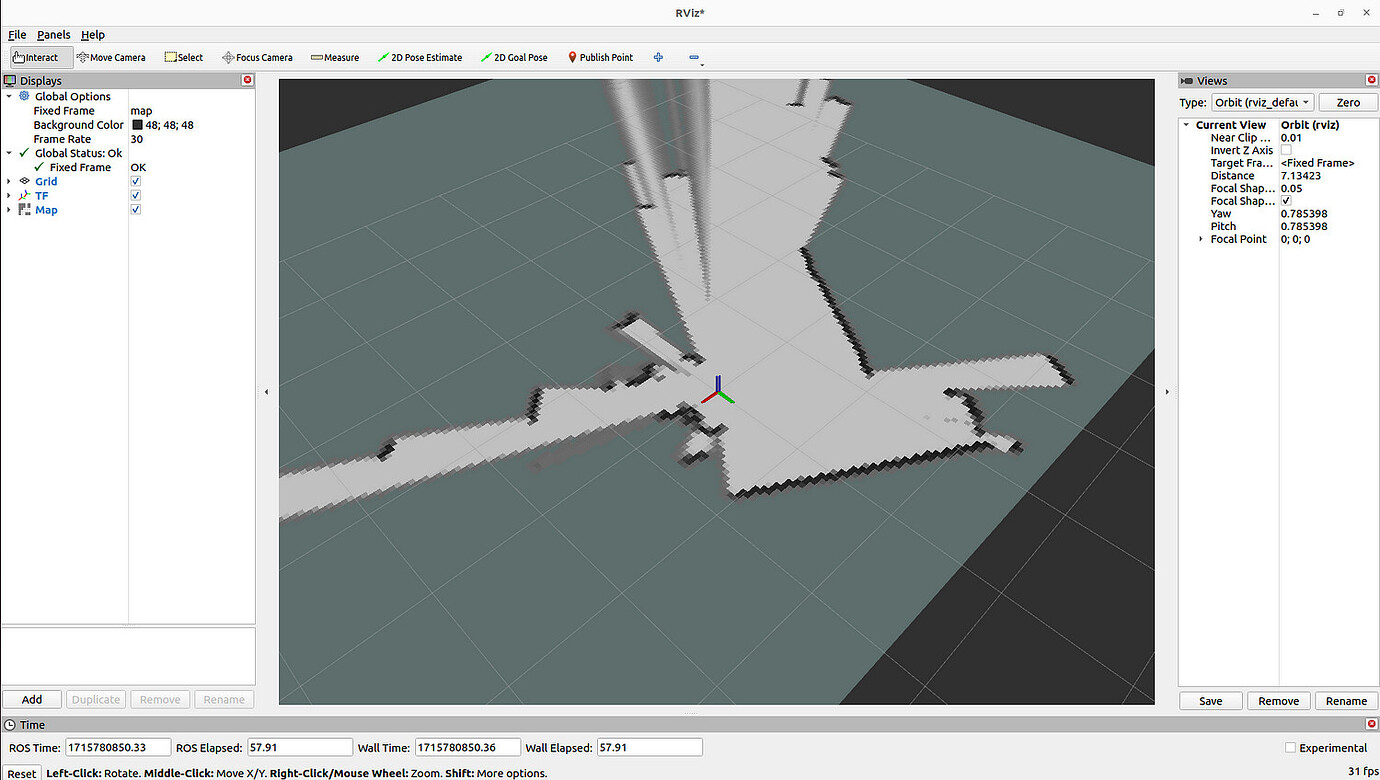This screenshot has height=780, width=1380.
Task: Open the view Type dropdown showing Orbit
Action: (1261, 102)
